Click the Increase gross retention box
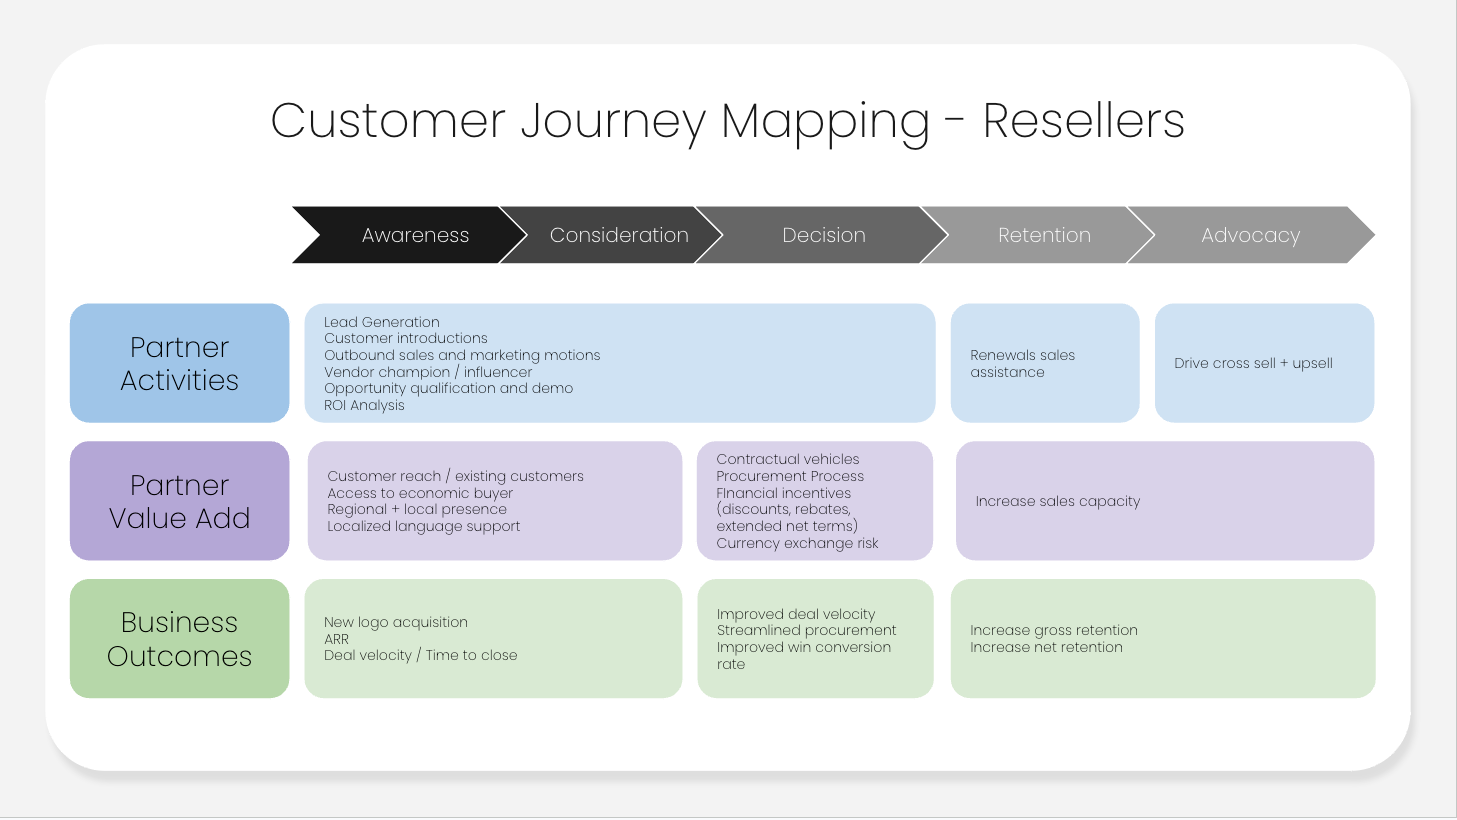 point(1163,638)
